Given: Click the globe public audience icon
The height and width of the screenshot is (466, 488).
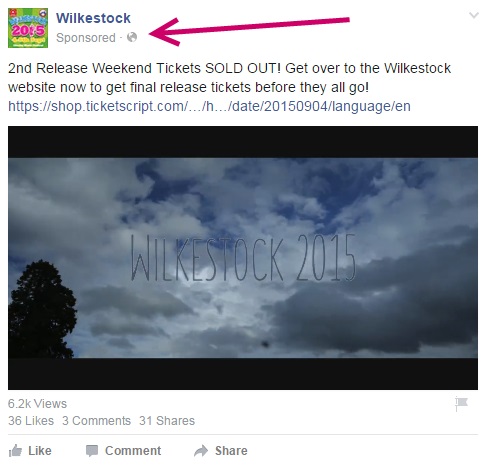Looking at the screenshot, I should tap(132, 37).
